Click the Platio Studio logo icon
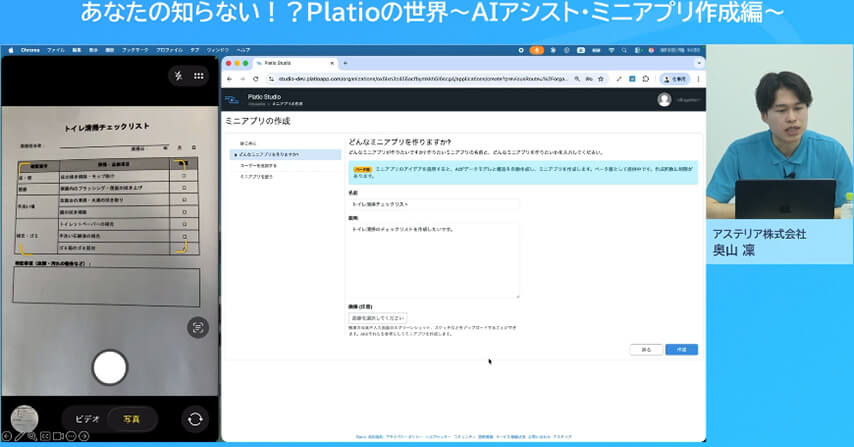Image resolution: width=854 pixels, height=447 pixels. point(232,99)
